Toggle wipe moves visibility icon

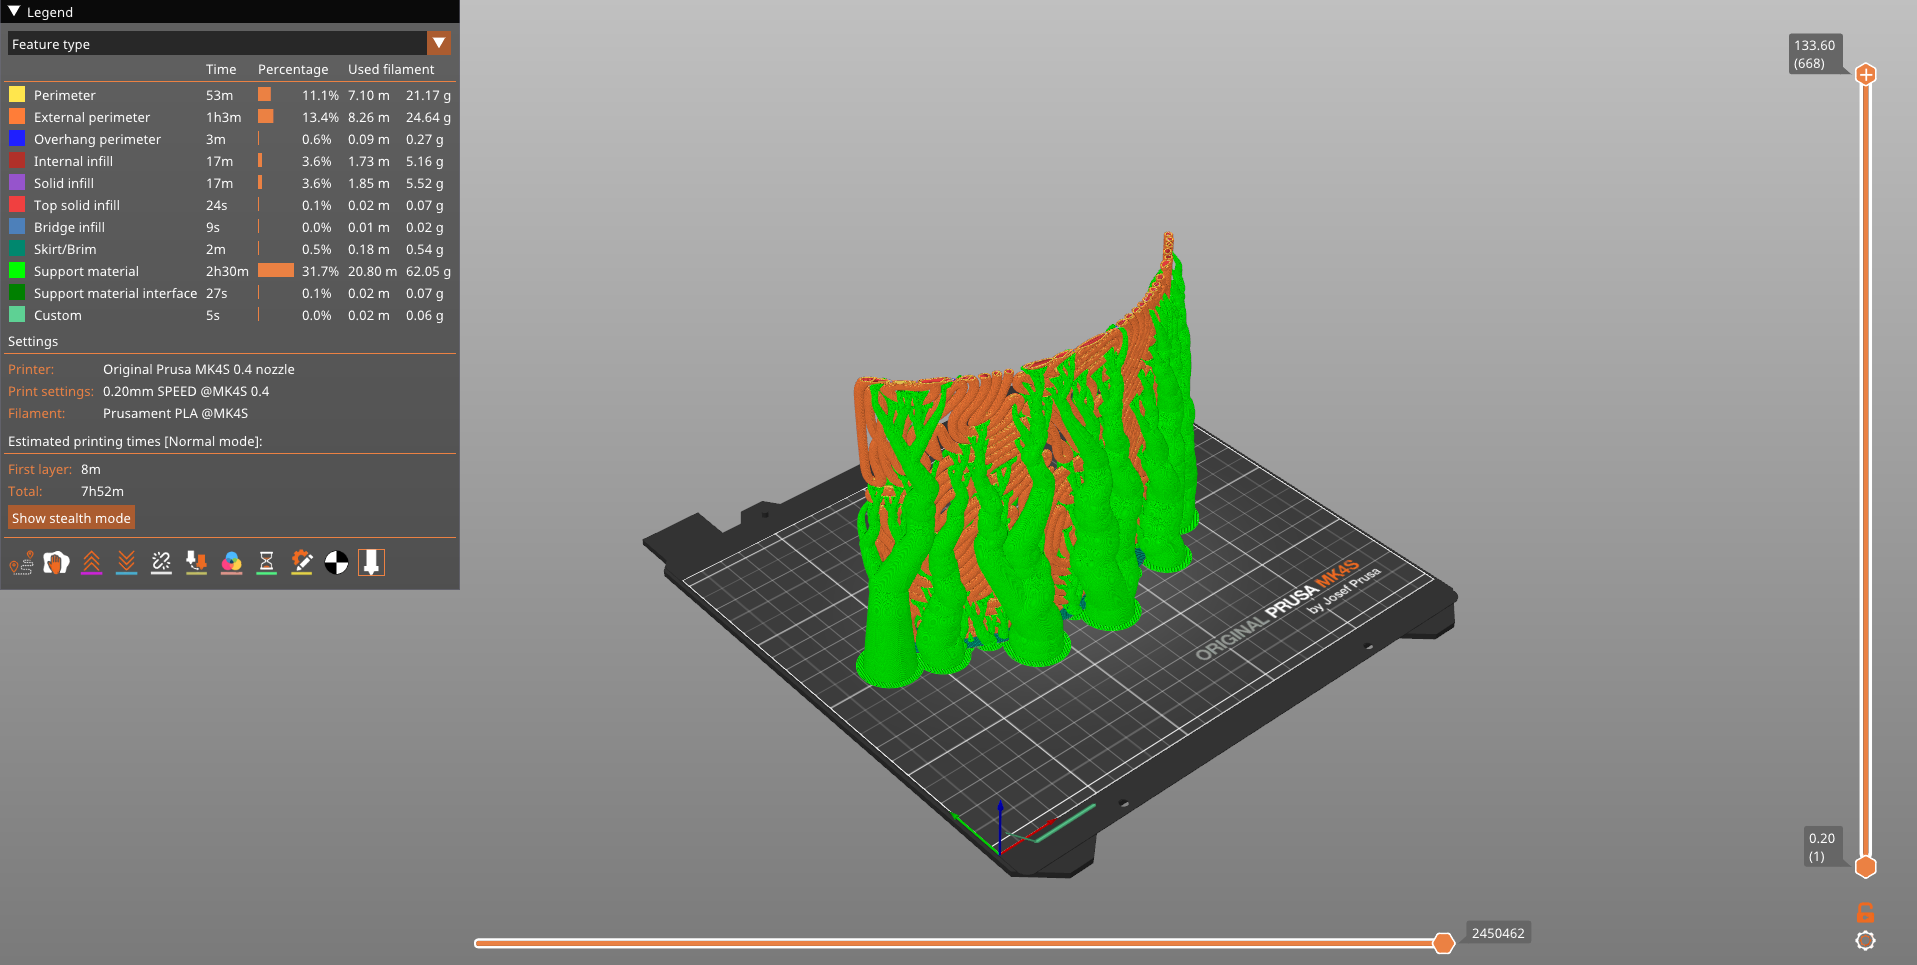[57, 563]
